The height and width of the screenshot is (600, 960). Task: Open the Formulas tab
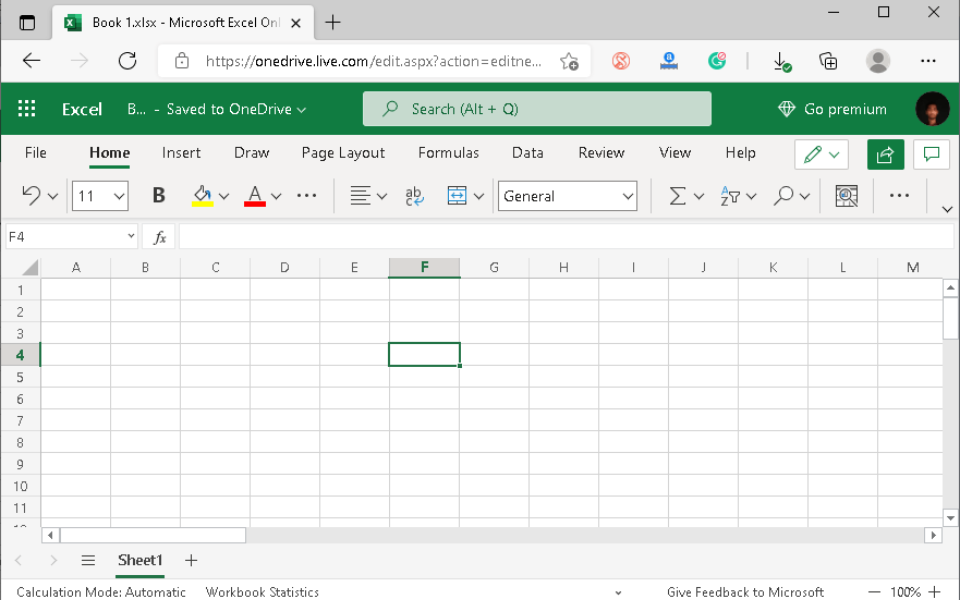click(448, 153)
